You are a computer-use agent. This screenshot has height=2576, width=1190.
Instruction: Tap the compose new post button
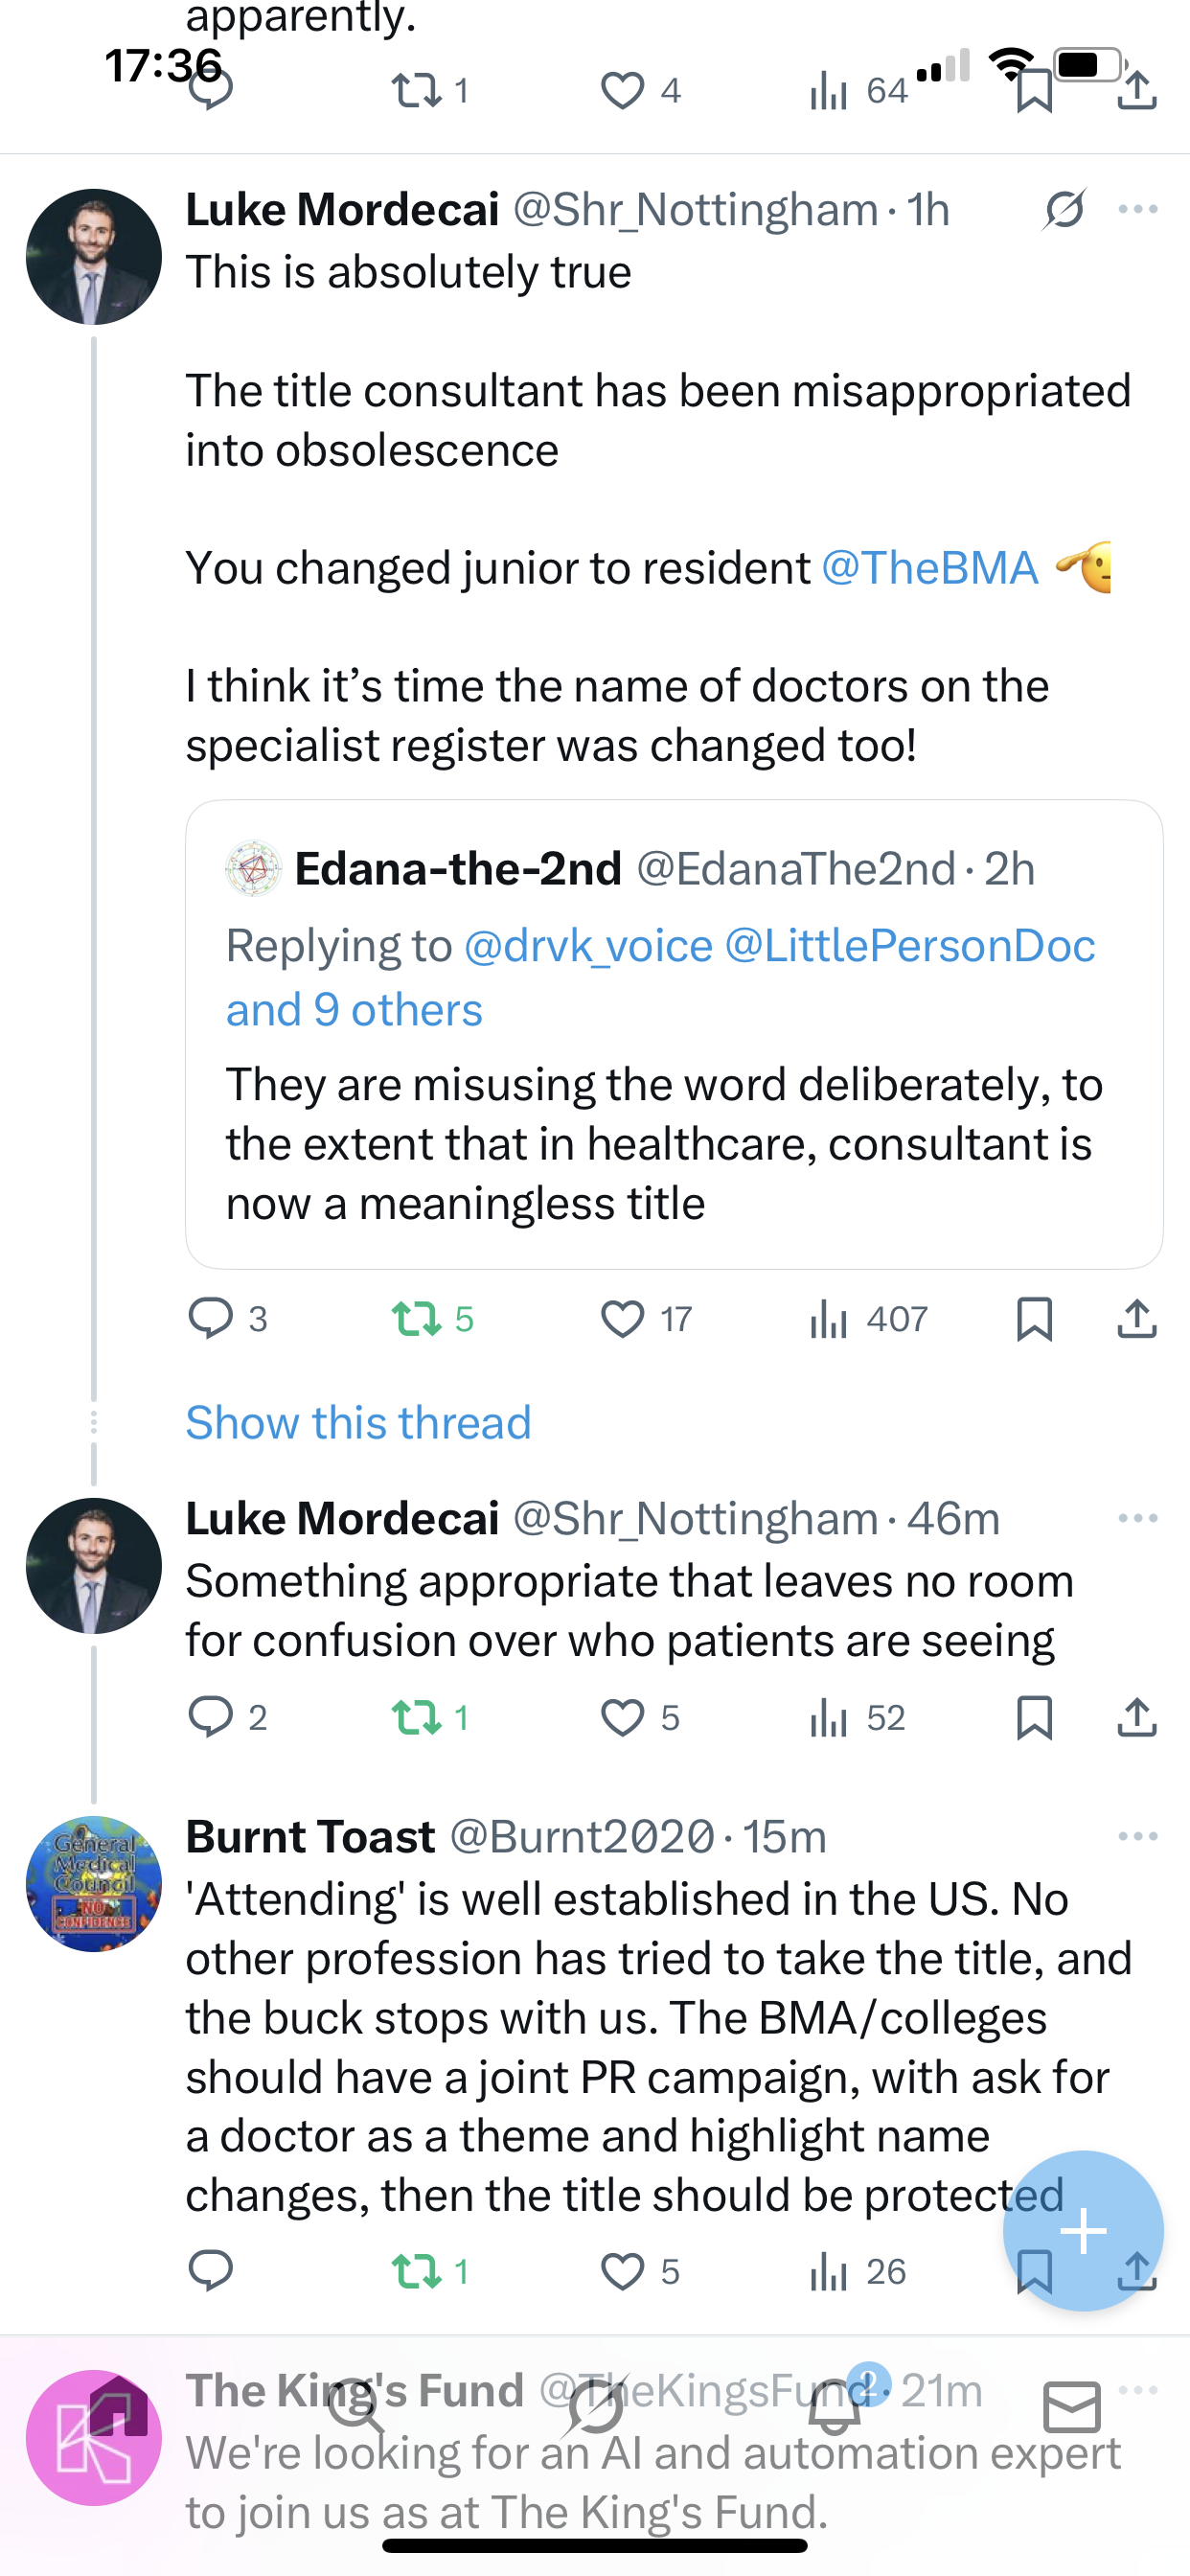(1083, 2230)
